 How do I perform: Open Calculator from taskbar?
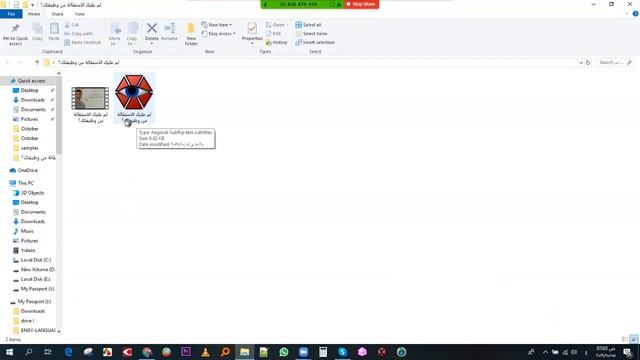click(323, 352)
